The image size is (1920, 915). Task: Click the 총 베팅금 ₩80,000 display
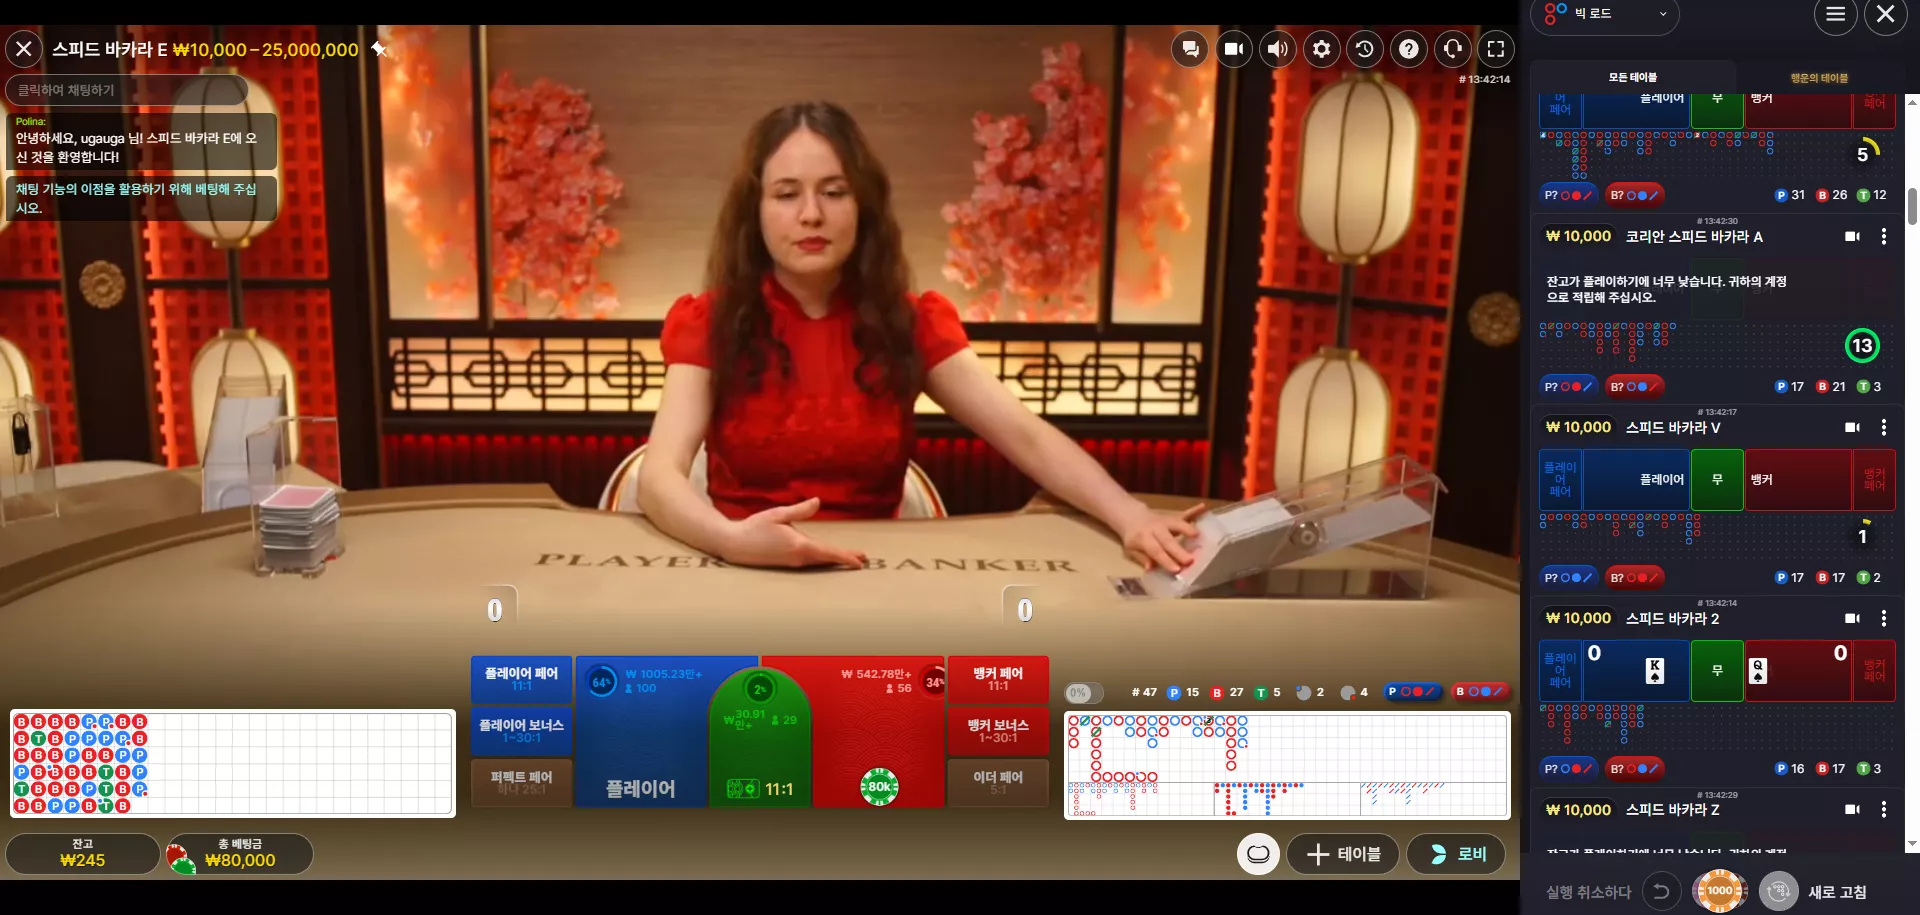[x=240, y=854]
